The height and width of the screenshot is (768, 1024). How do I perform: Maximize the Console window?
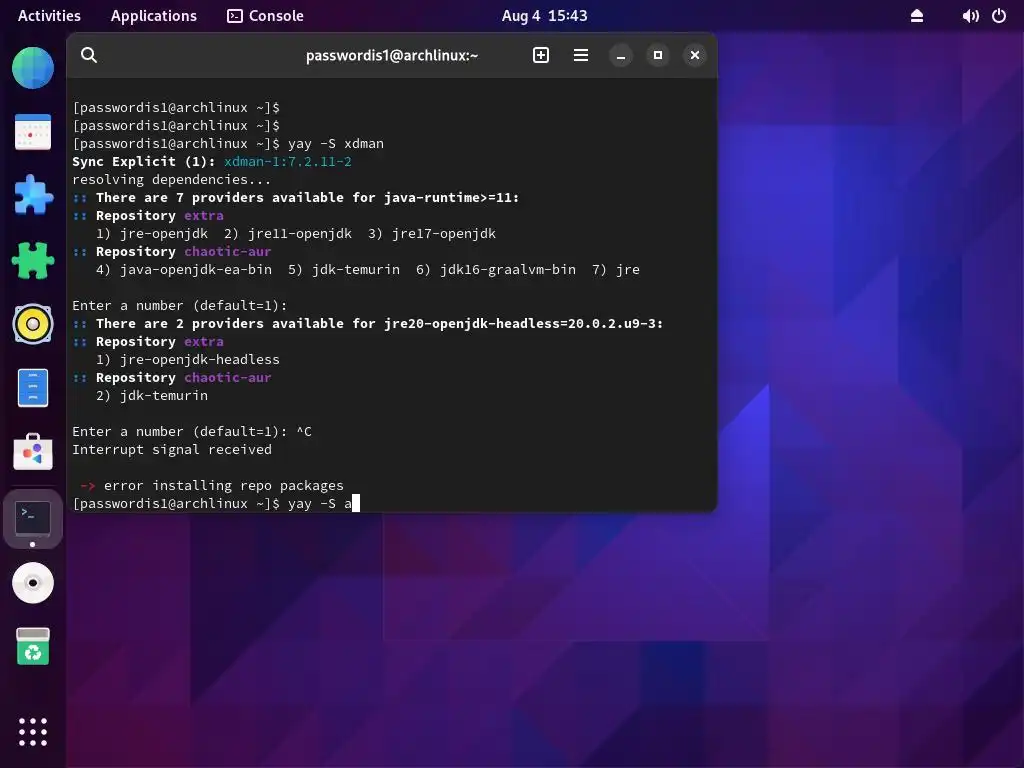point(658,56)
